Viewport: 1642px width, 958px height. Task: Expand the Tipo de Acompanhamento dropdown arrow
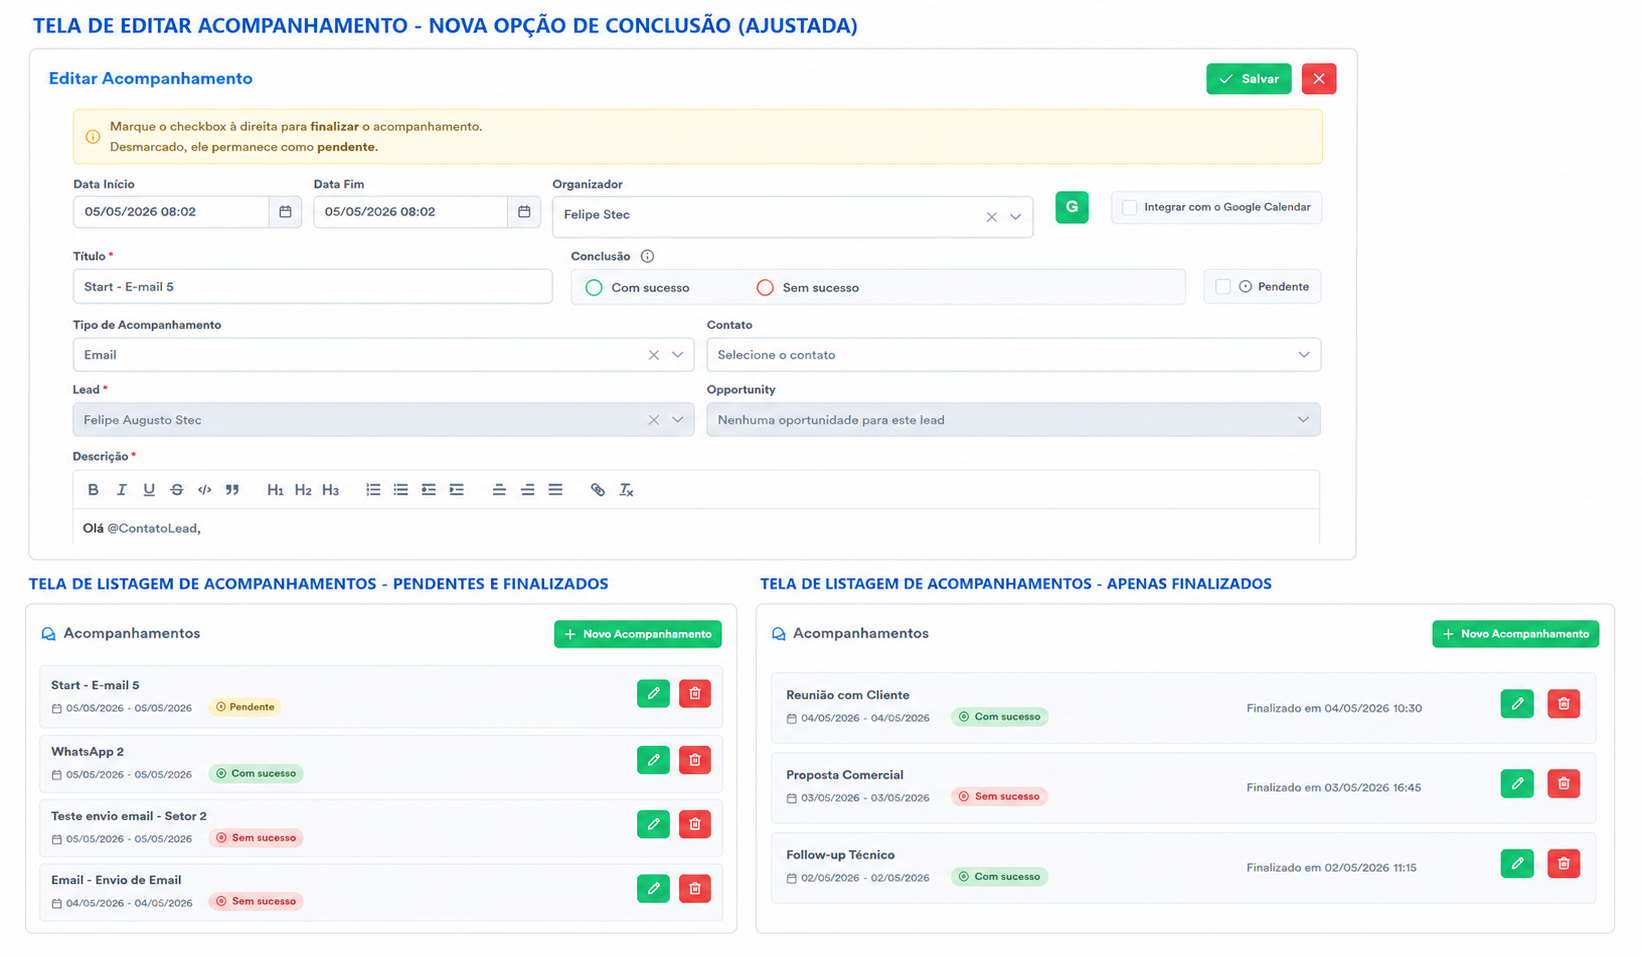pos(678,355)
